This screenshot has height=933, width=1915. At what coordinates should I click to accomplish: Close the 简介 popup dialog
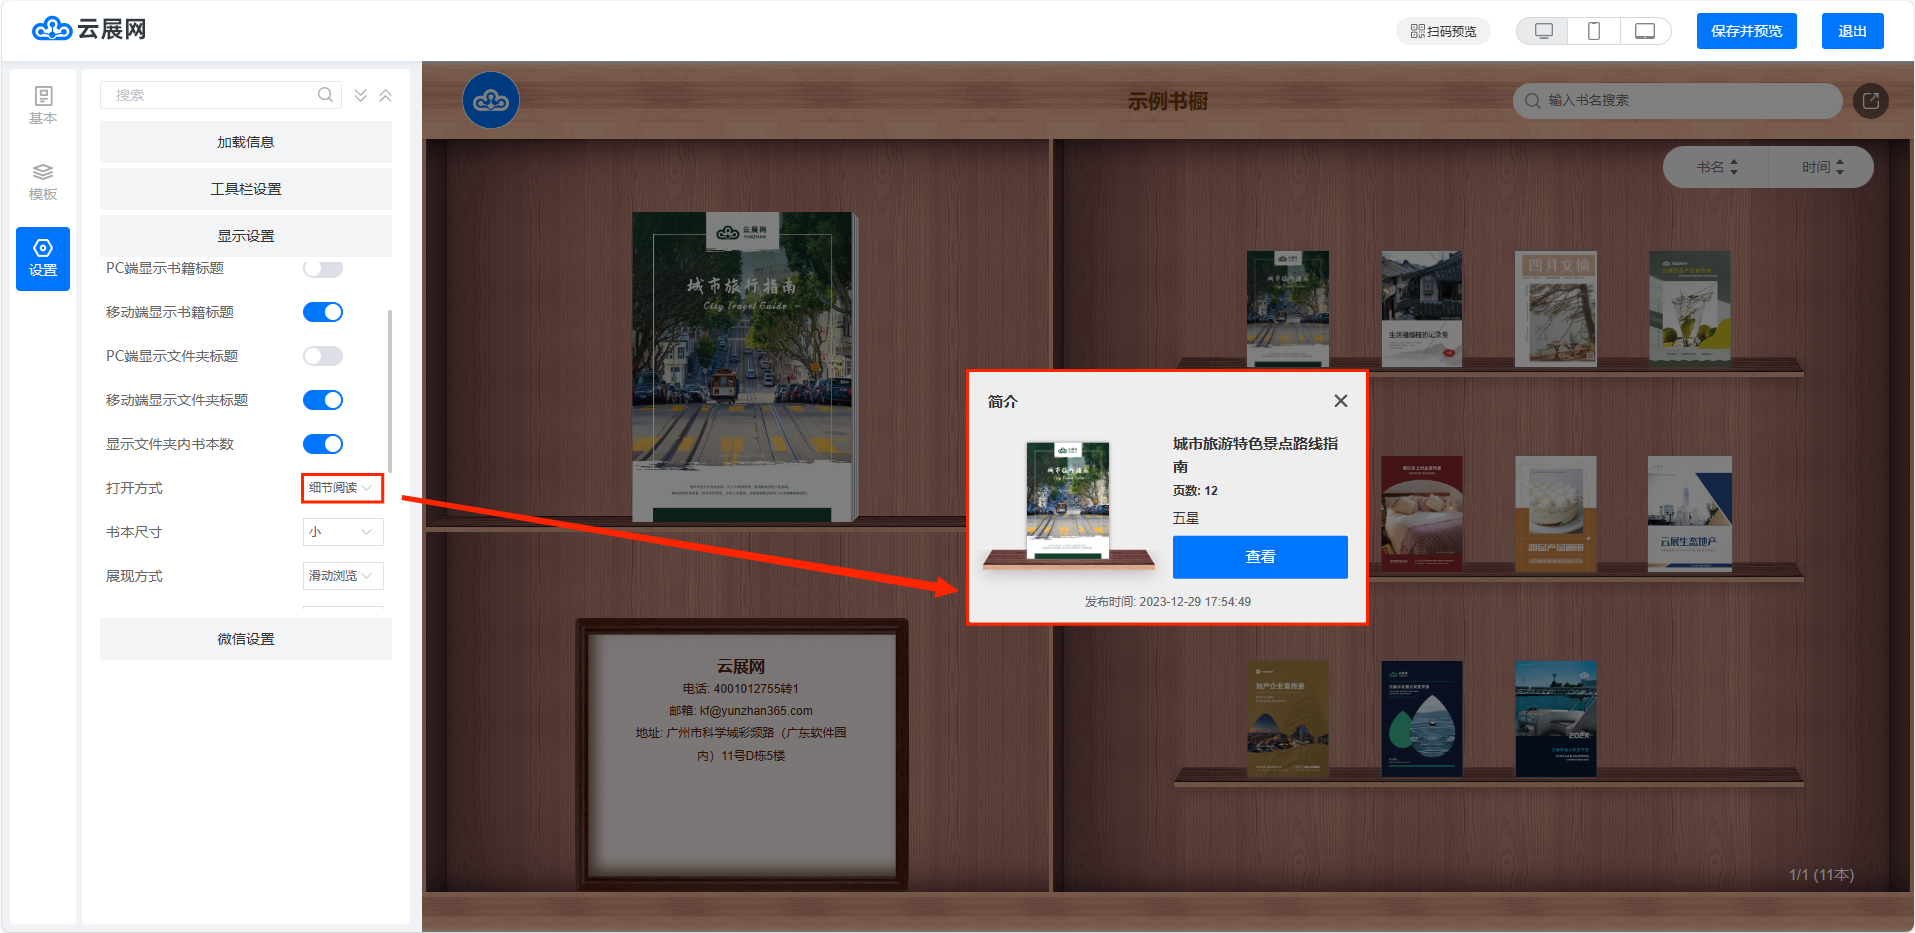(x=1340, y=401)
